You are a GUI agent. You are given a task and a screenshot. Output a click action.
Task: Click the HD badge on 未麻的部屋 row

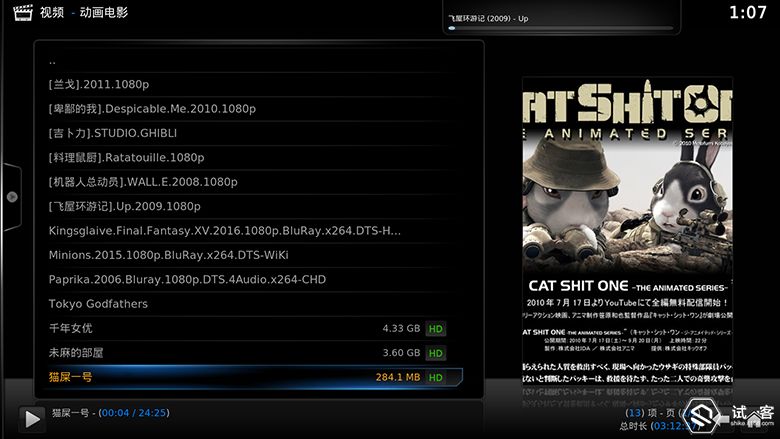[435, 353]
